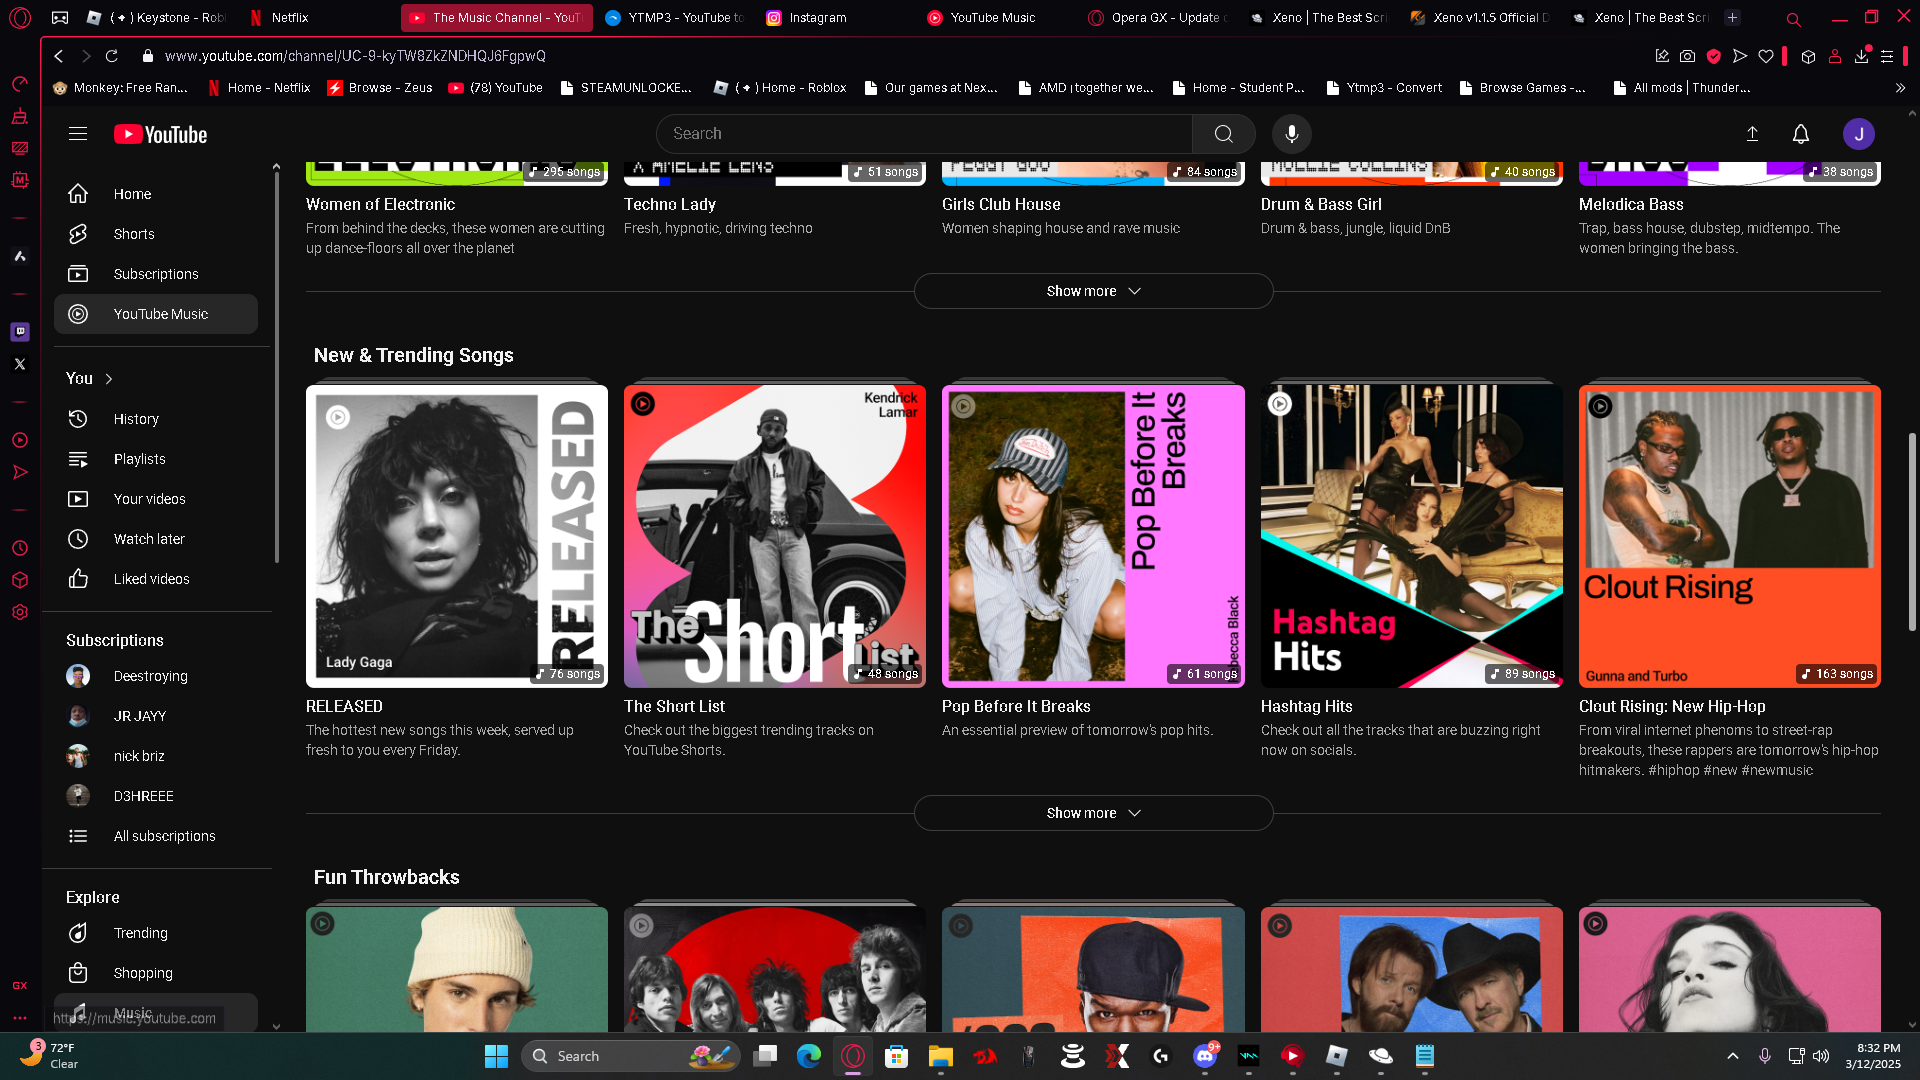The image size is (1920, 1080).
Task: Open the STEAMUNLOCKED bookmark
Action: (x=626, y=88)
